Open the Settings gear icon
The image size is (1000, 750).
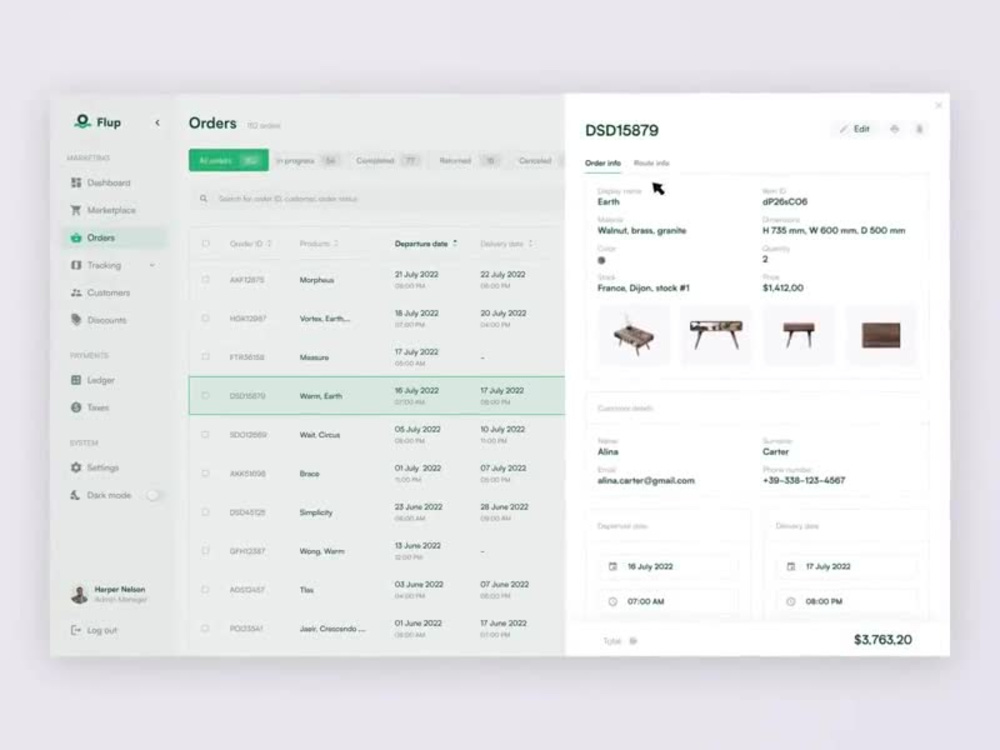coord(76,467)
